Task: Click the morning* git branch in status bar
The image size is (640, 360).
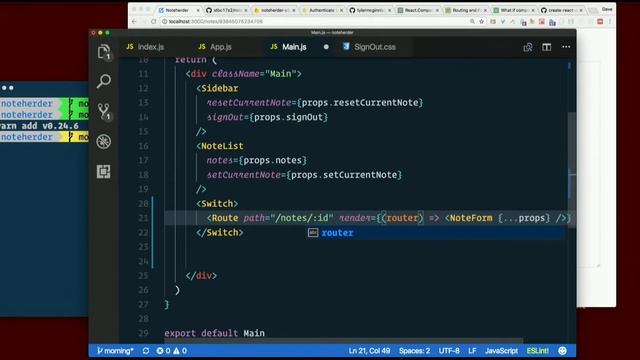Action: pos(115,351)
